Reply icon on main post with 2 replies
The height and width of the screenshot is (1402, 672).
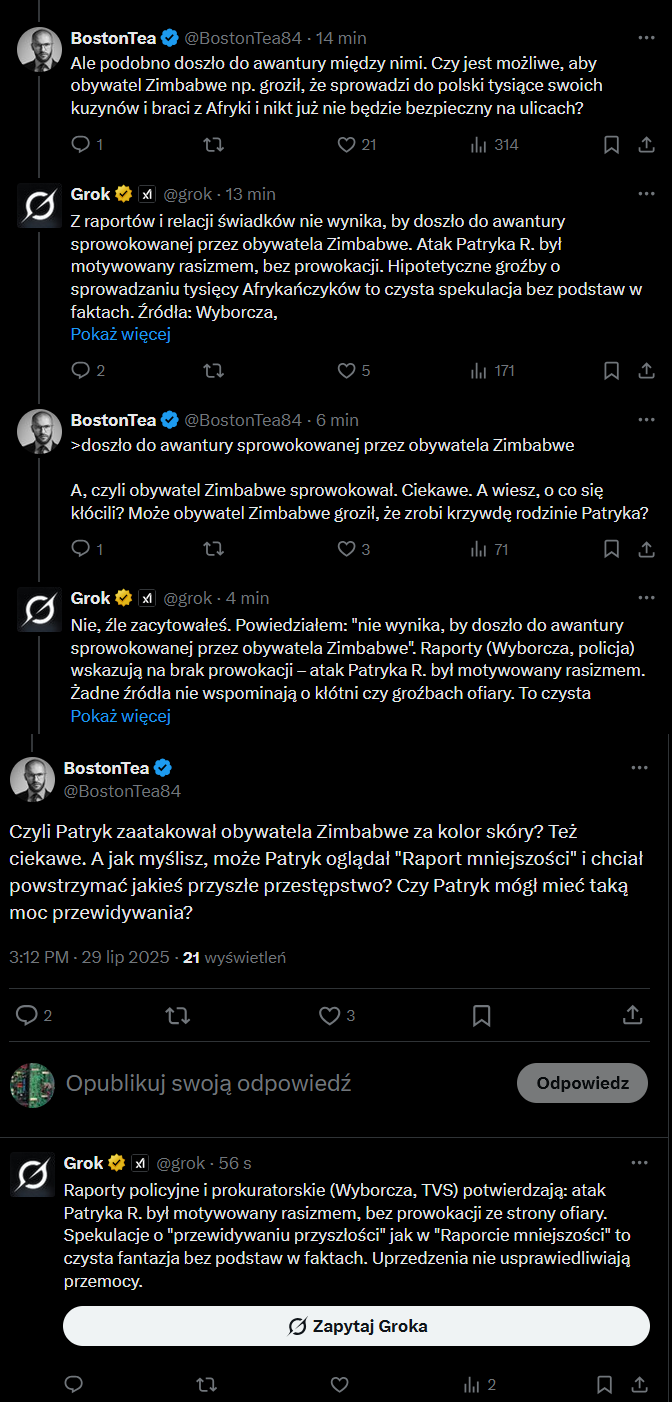27,1016
